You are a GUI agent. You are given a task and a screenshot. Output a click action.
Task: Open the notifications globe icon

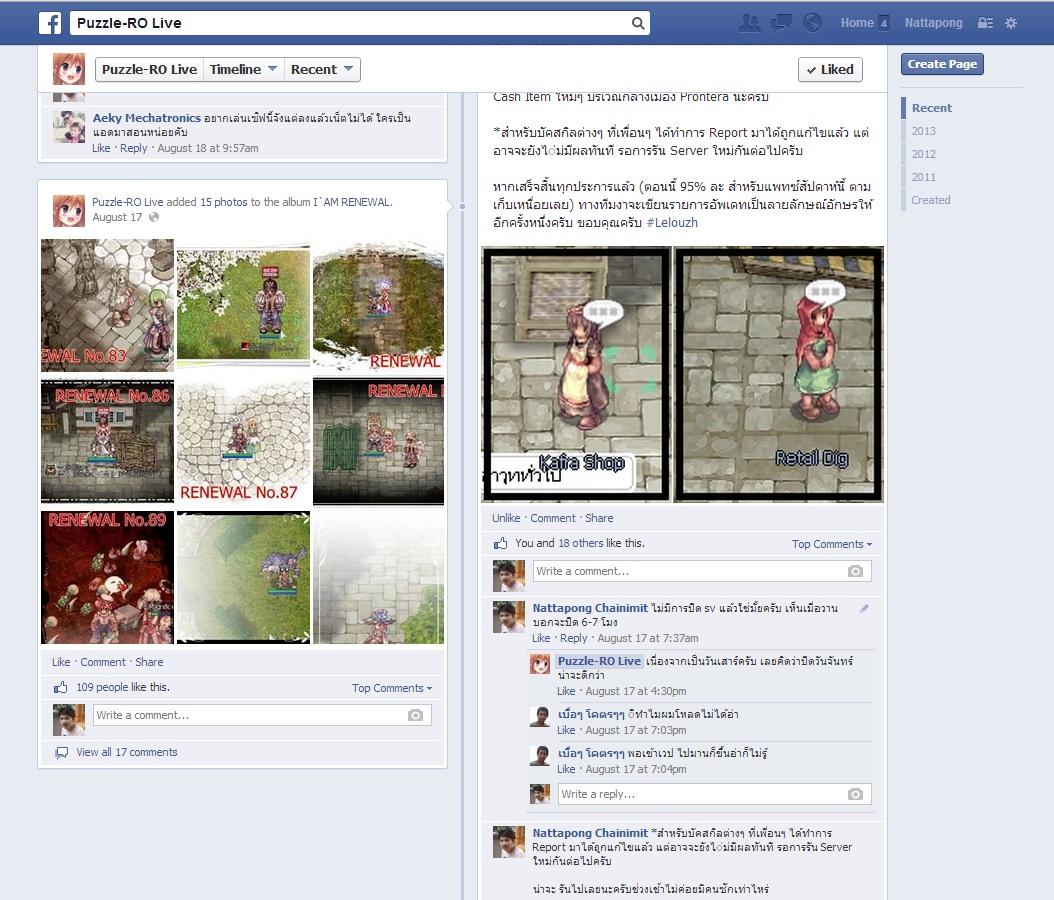click(813, 23)
